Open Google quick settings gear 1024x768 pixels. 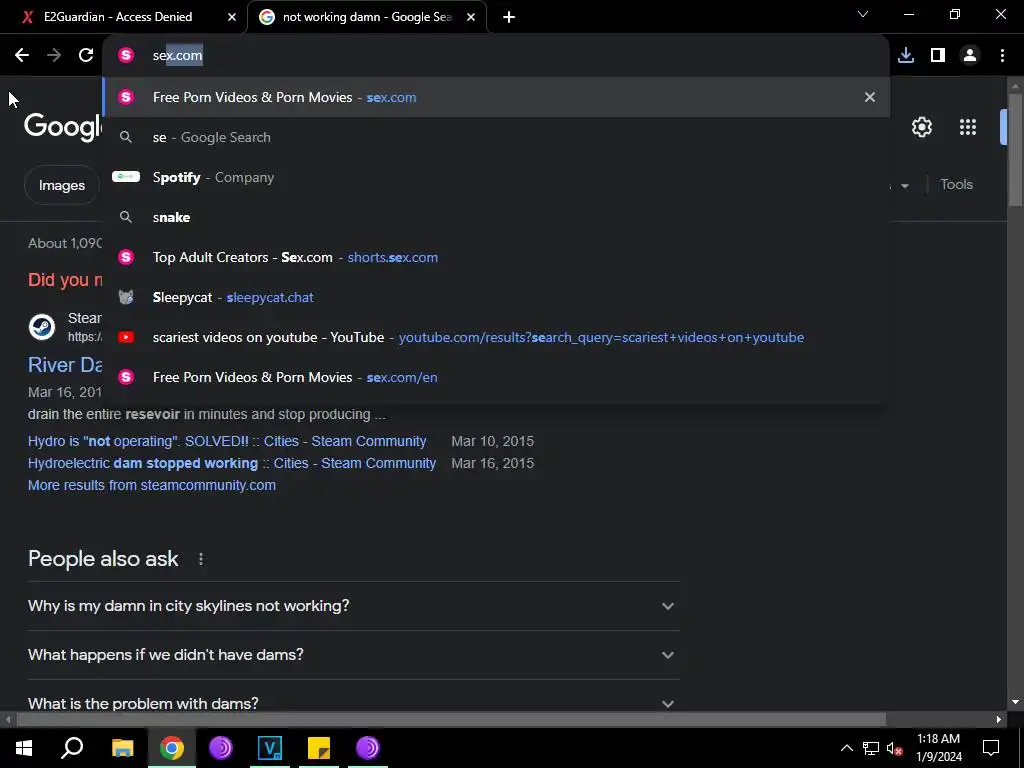click(921, 127)
